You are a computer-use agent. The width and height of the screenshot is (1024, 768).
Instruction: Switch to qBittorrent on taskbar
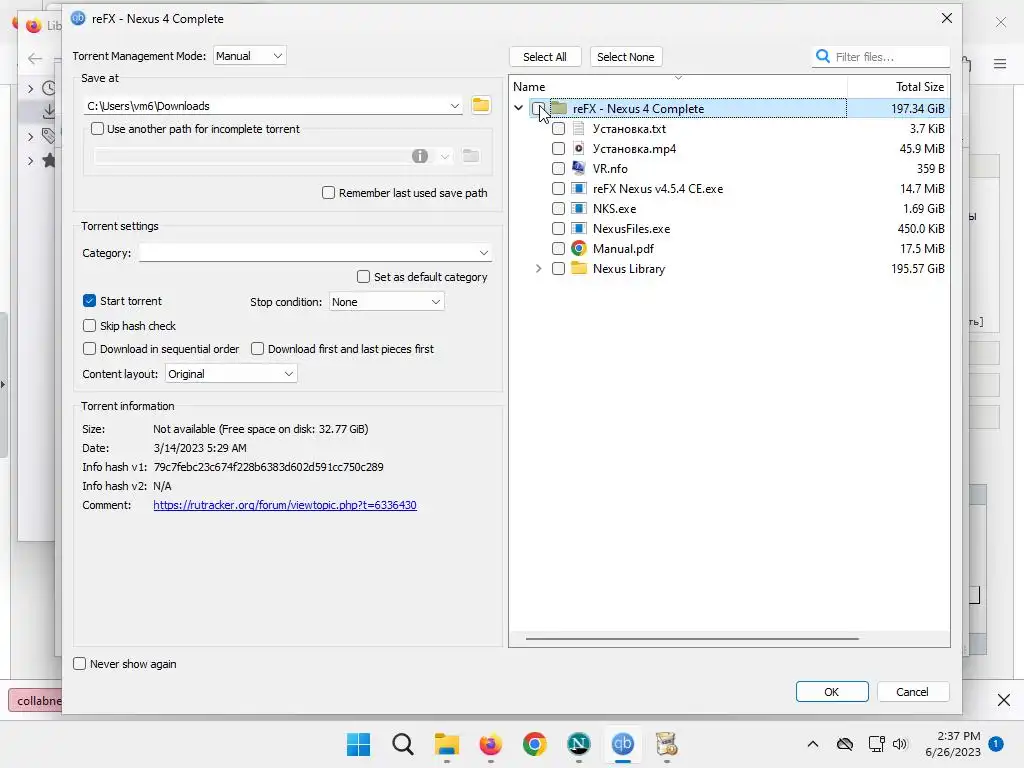tap(622, 744)
